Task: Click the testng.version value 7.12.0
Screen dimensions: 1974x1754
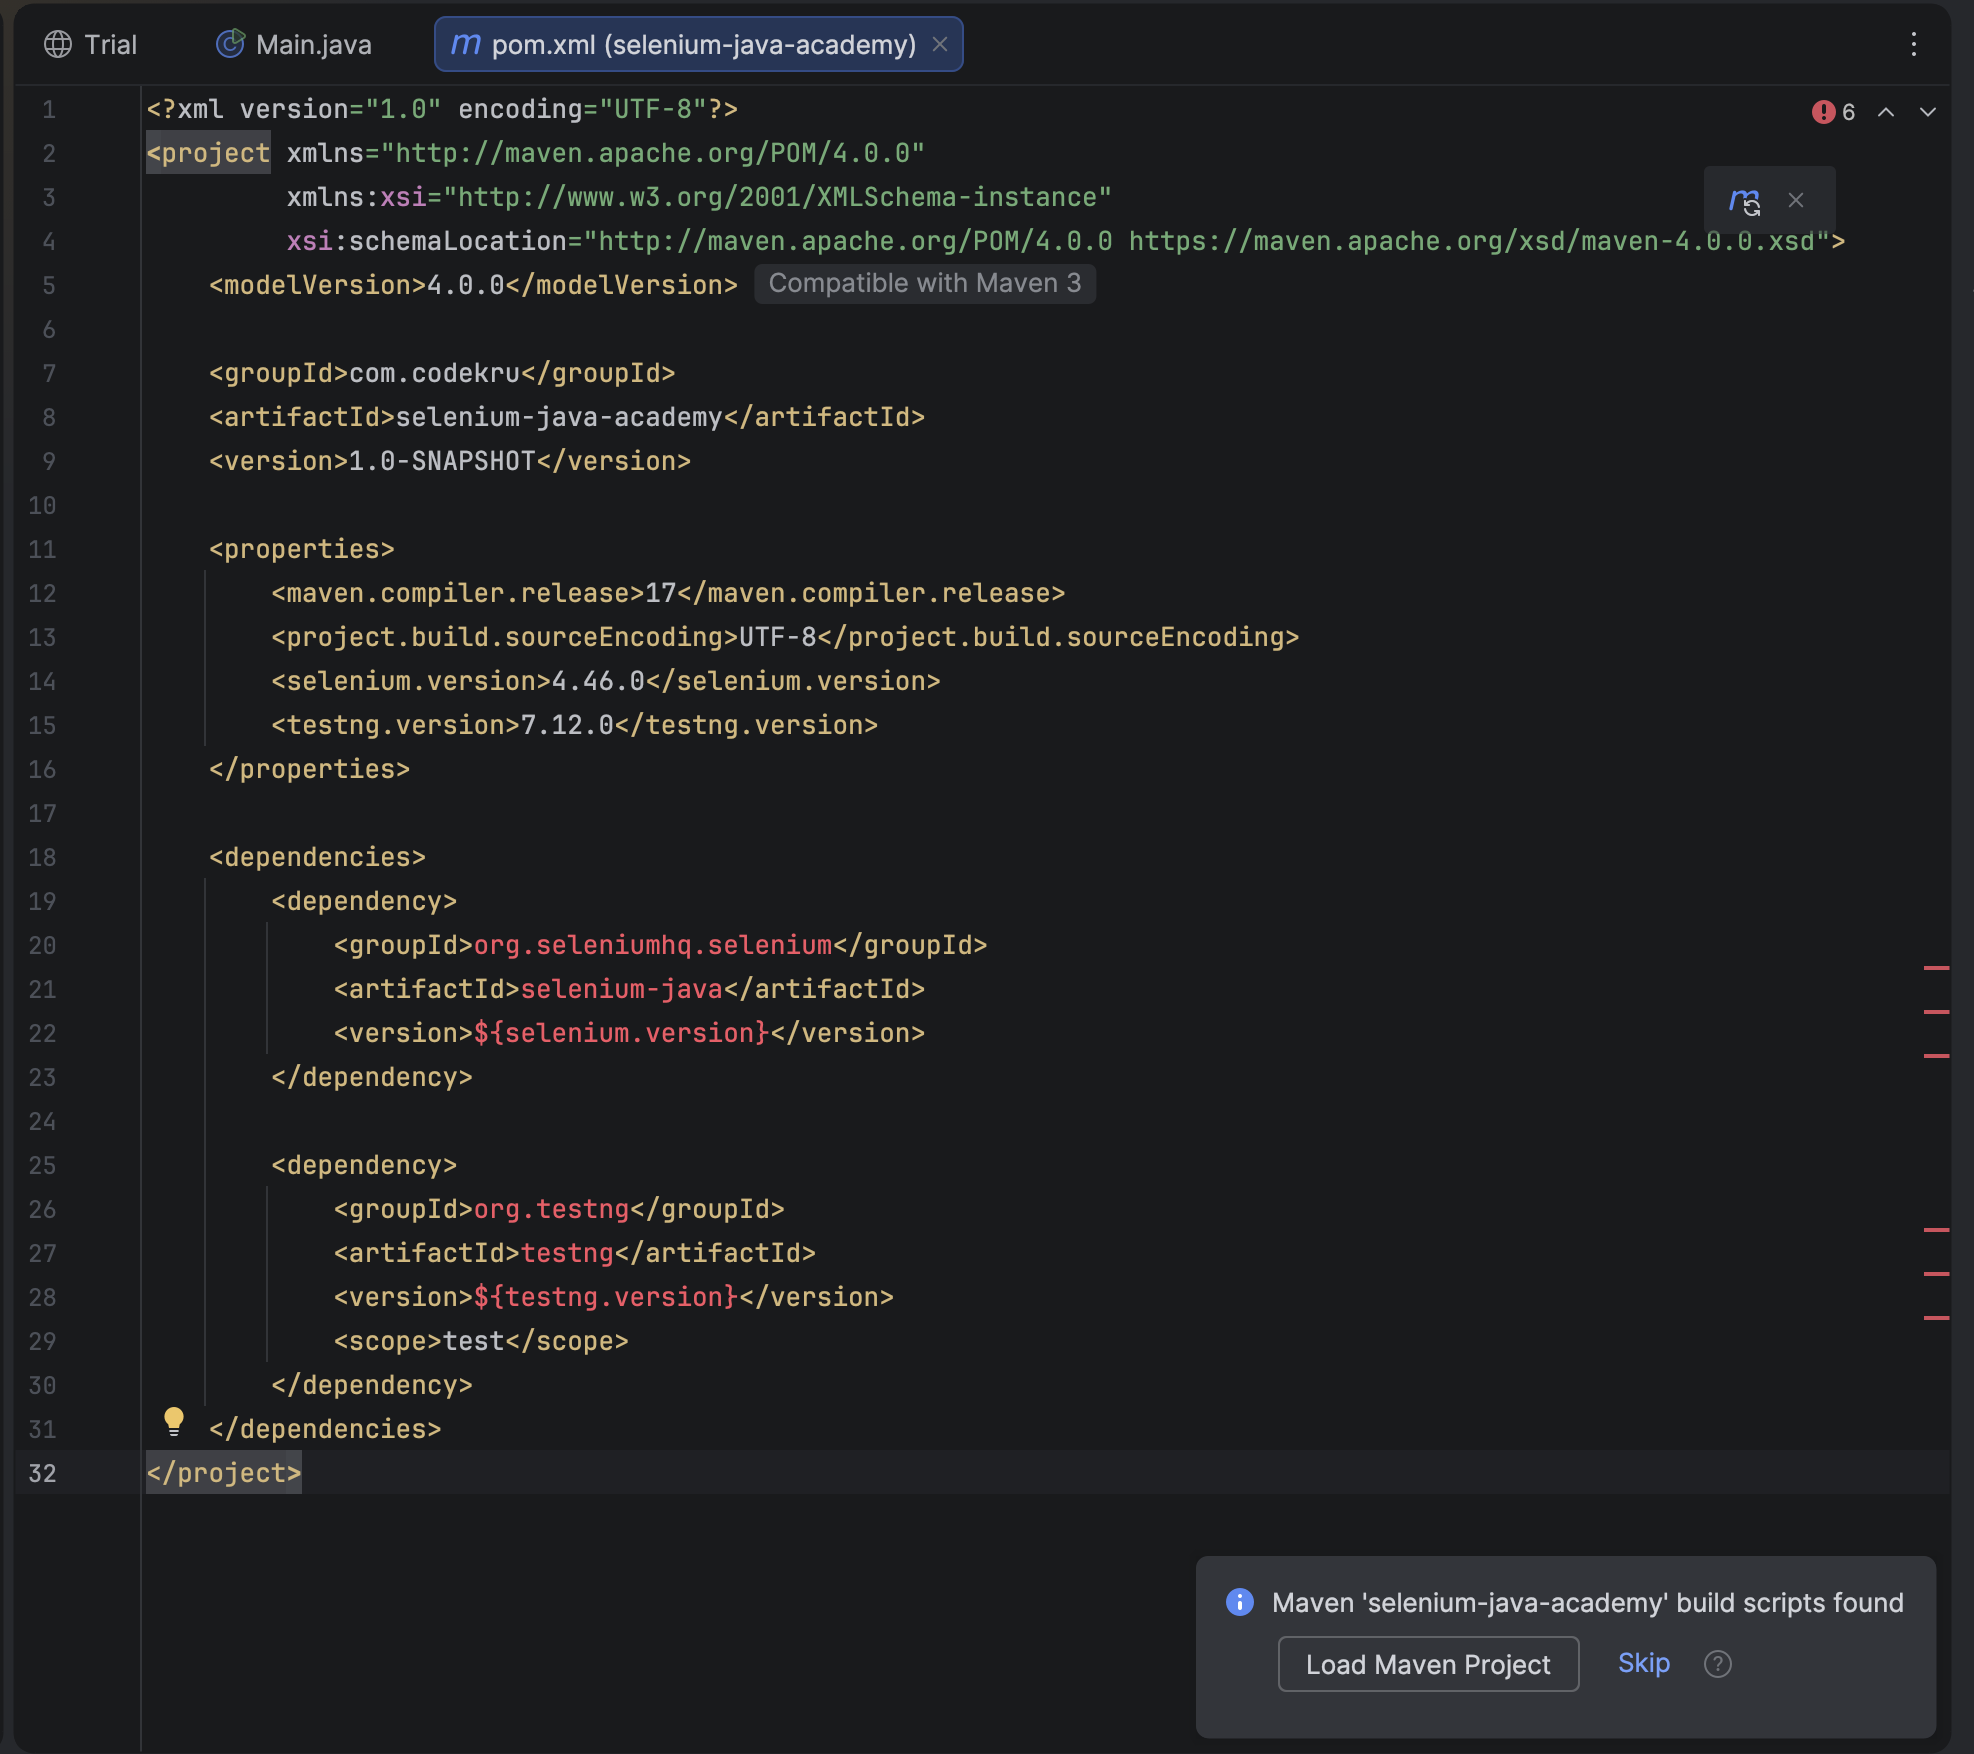Action: point(568,725)
